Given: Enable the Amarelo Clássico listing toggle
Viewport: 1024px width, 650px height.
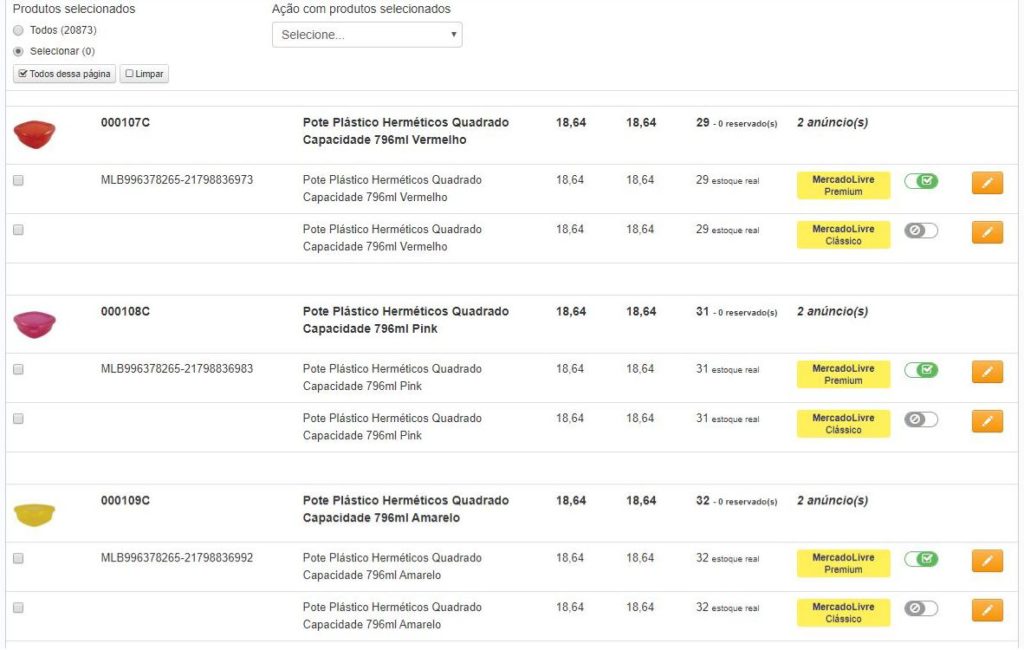Looking at the screenshot, I should [921, 608].
